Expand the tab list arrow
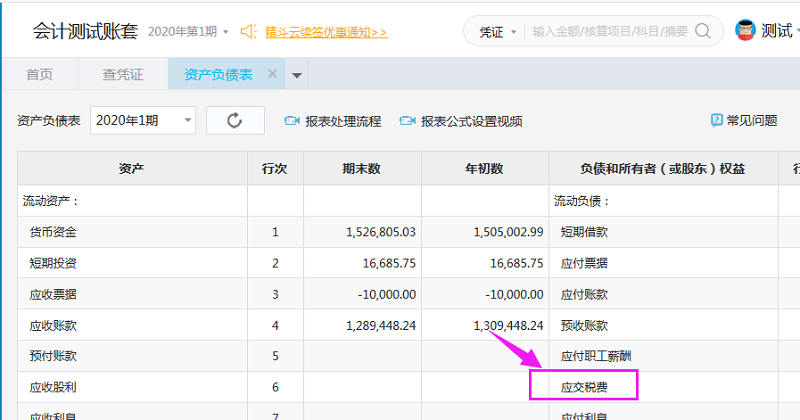 tap(297, 75)
